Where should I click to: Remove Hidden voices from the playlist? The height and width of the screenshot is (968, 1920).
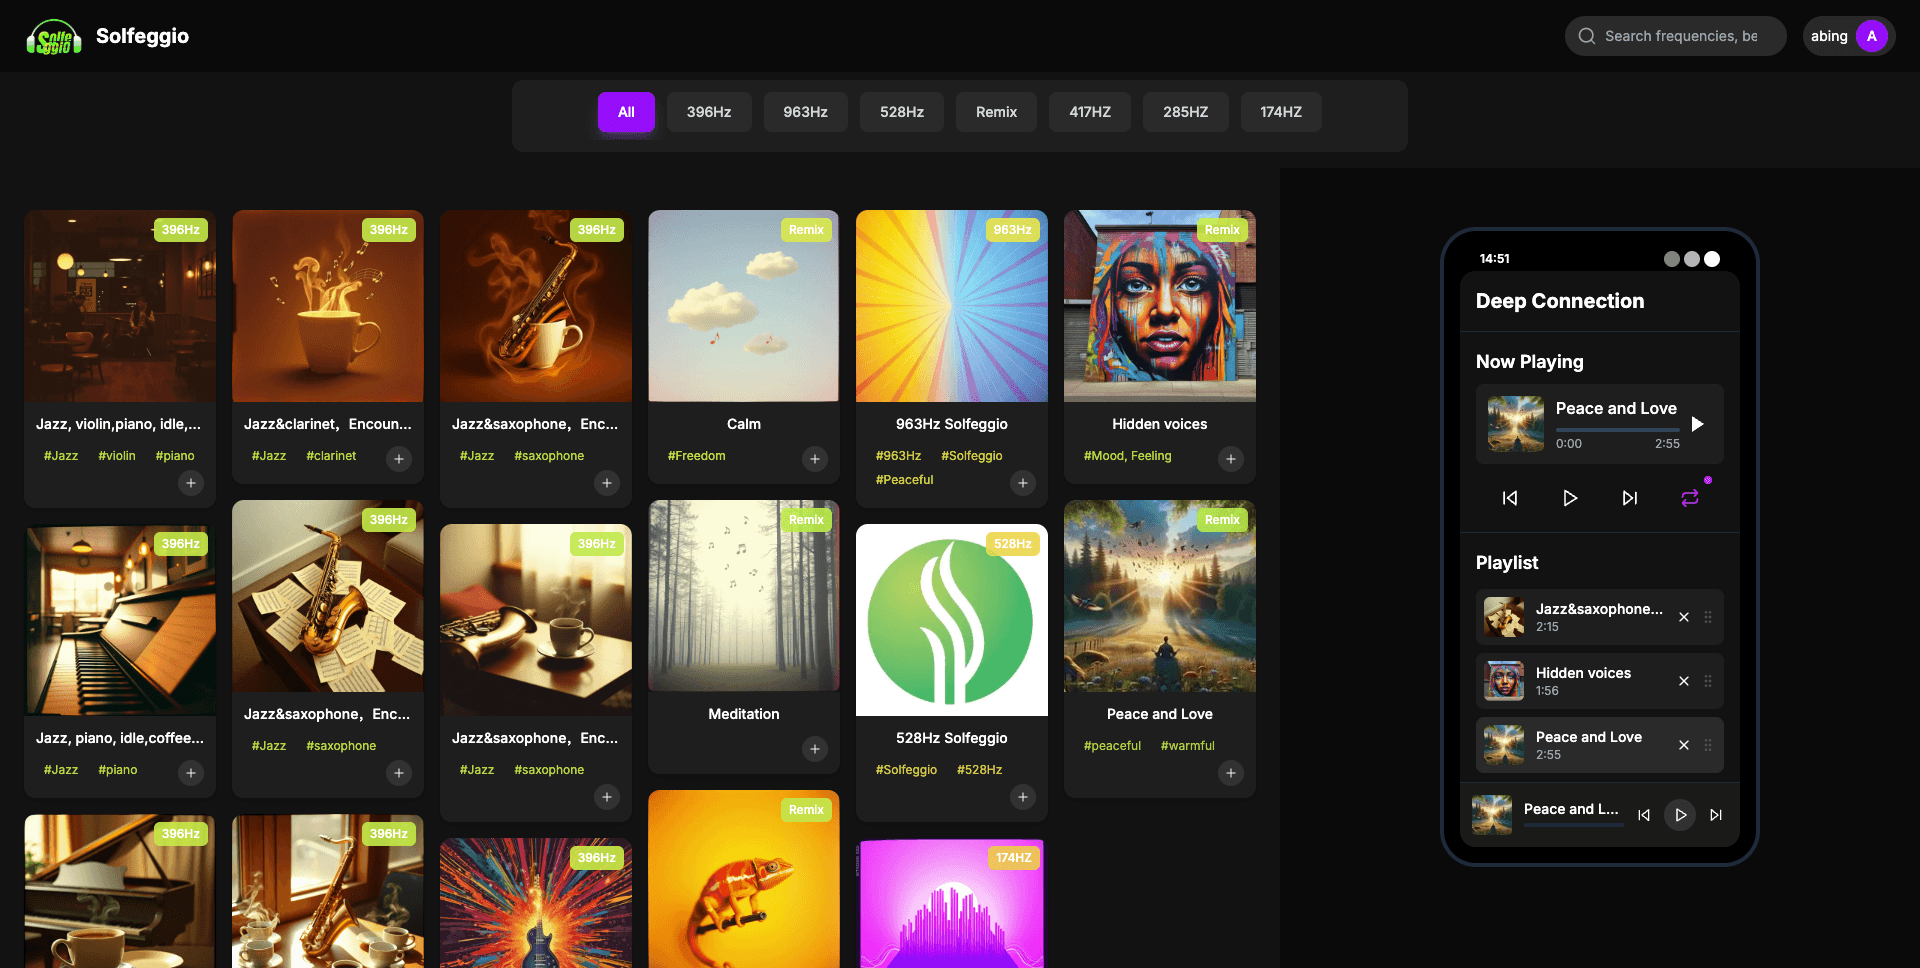coord(1684,681)
